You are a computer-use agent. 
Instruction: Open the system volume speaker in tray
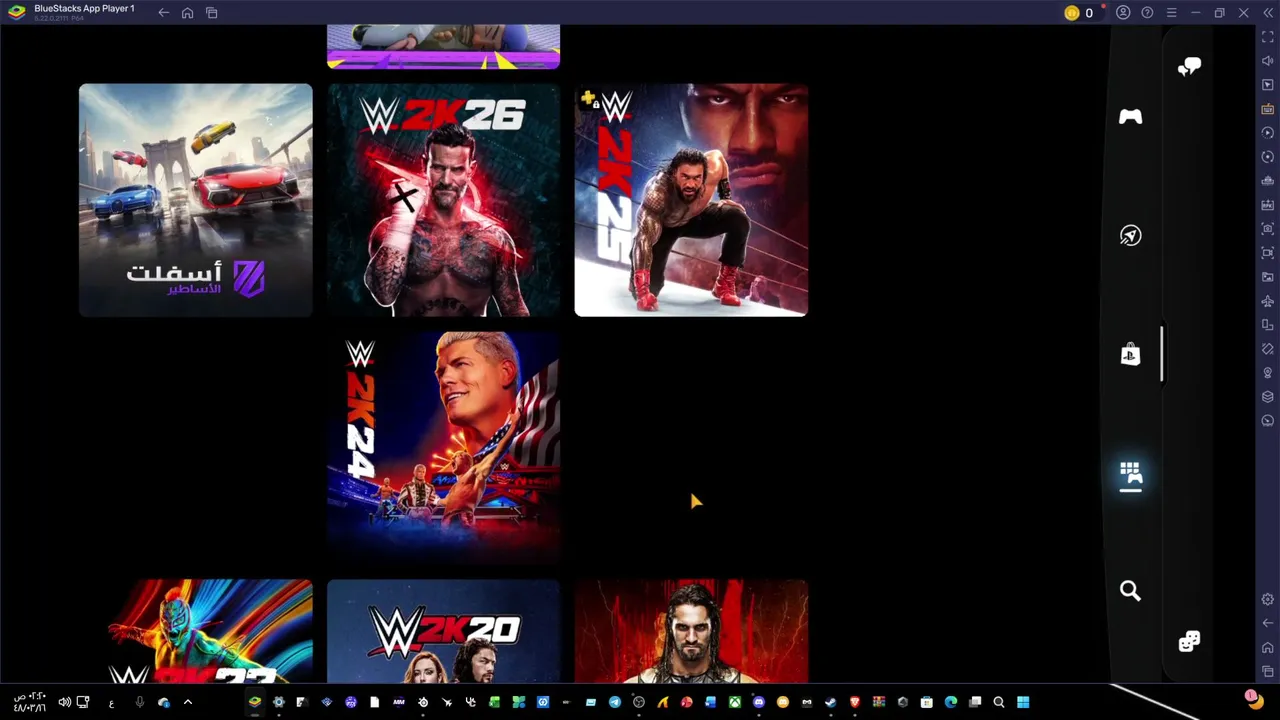(x=64, y=702)
